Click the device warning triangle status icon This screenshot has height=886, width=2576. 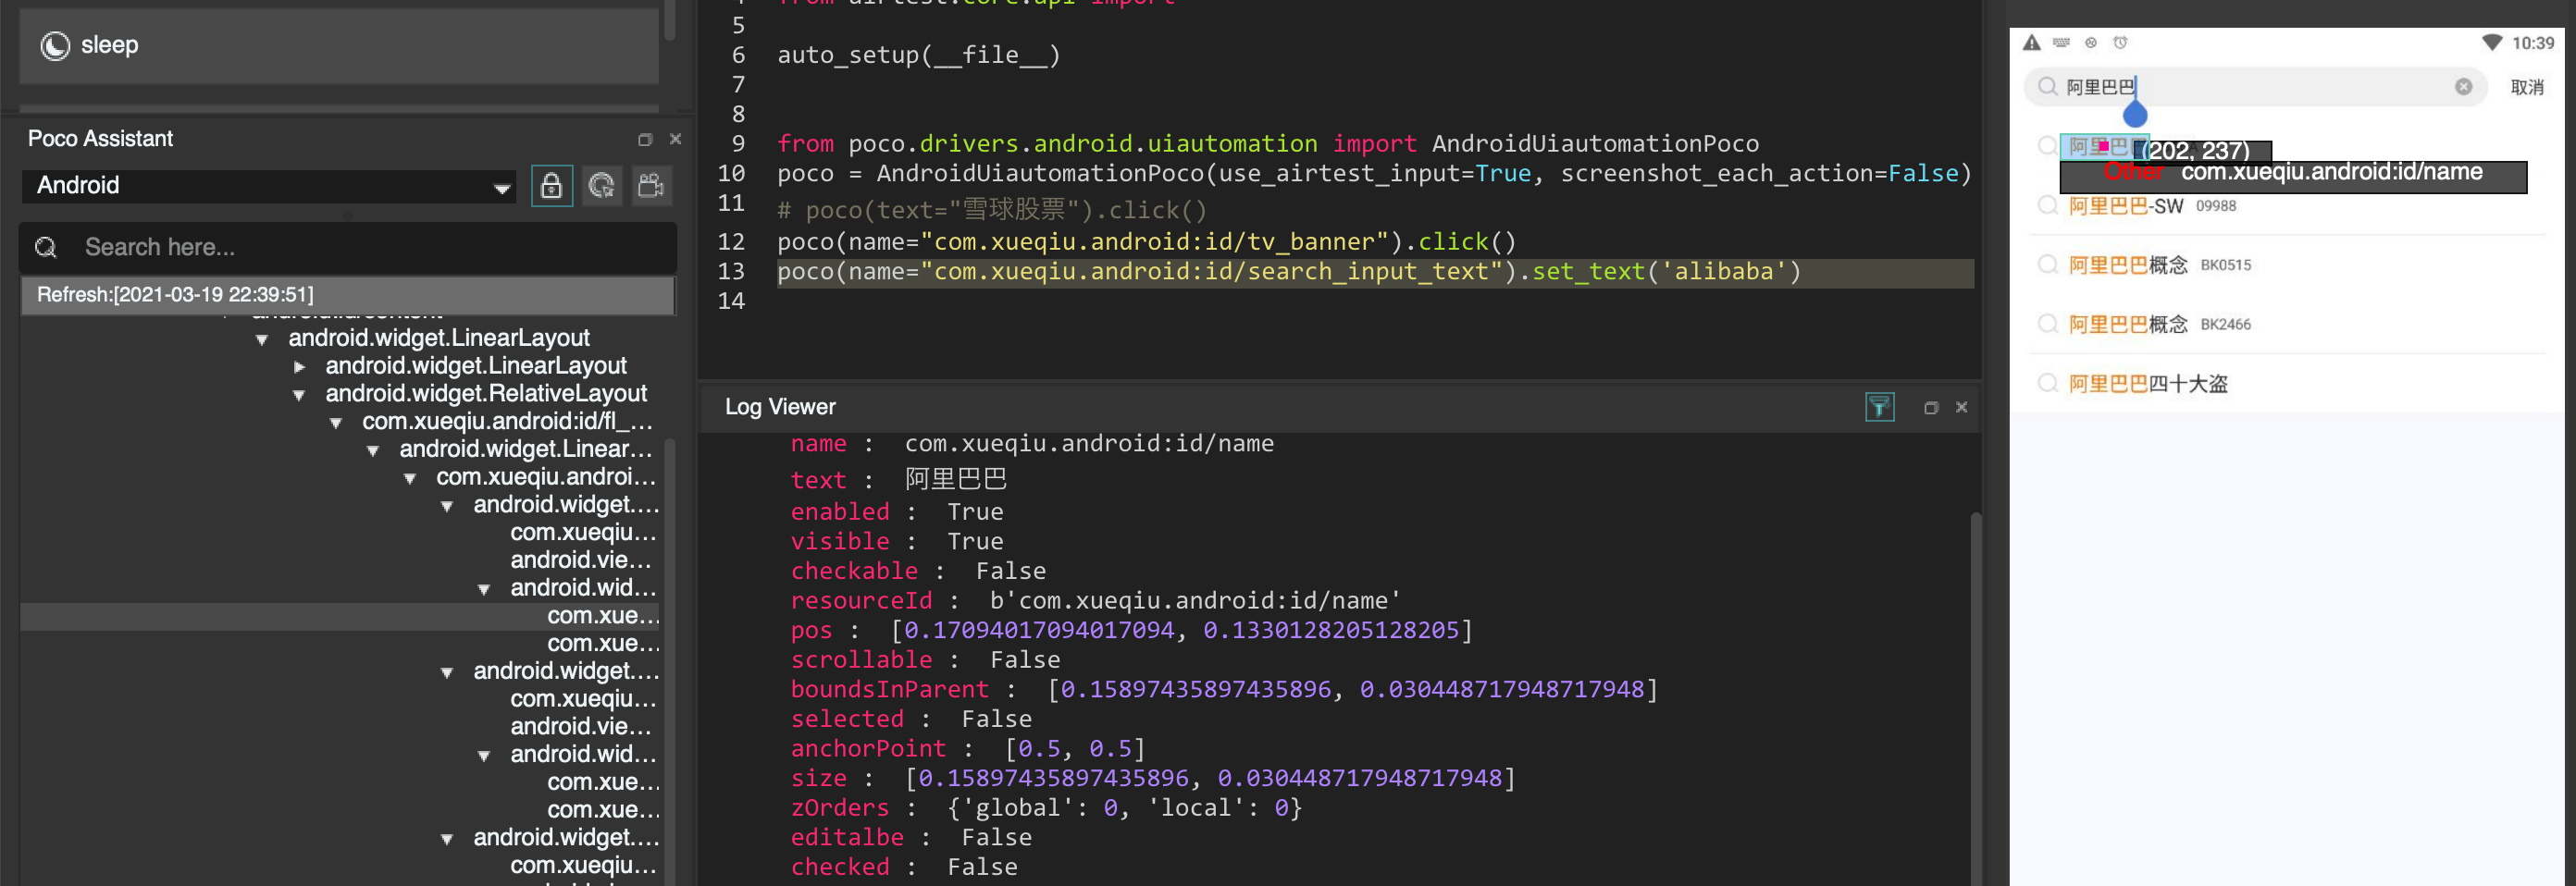coord(2031,43)
